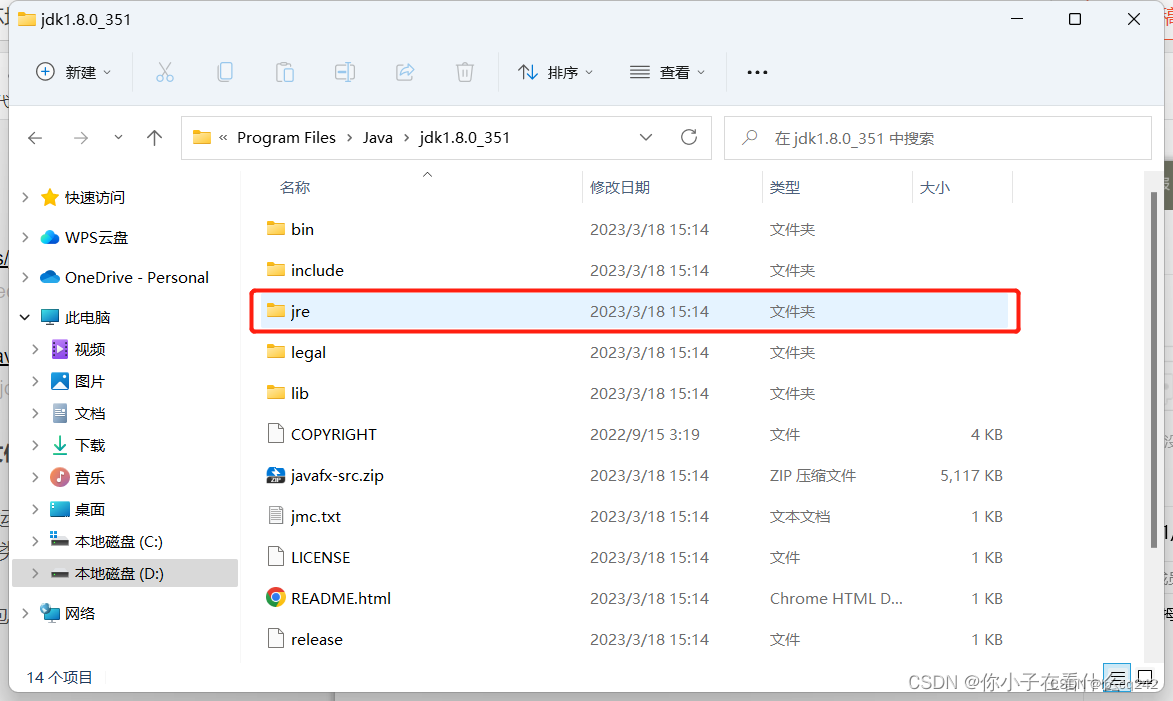Select the bin folder icon

275,228
